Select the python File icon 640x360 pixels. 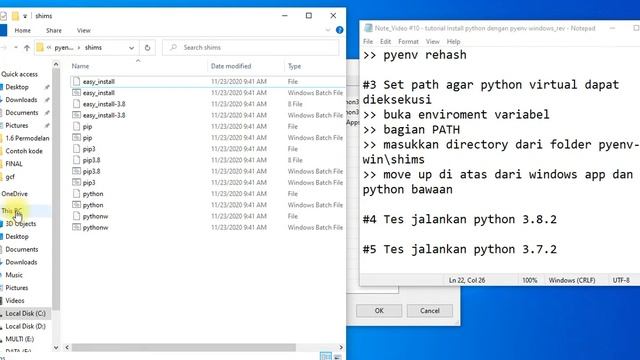click(76, 193)
